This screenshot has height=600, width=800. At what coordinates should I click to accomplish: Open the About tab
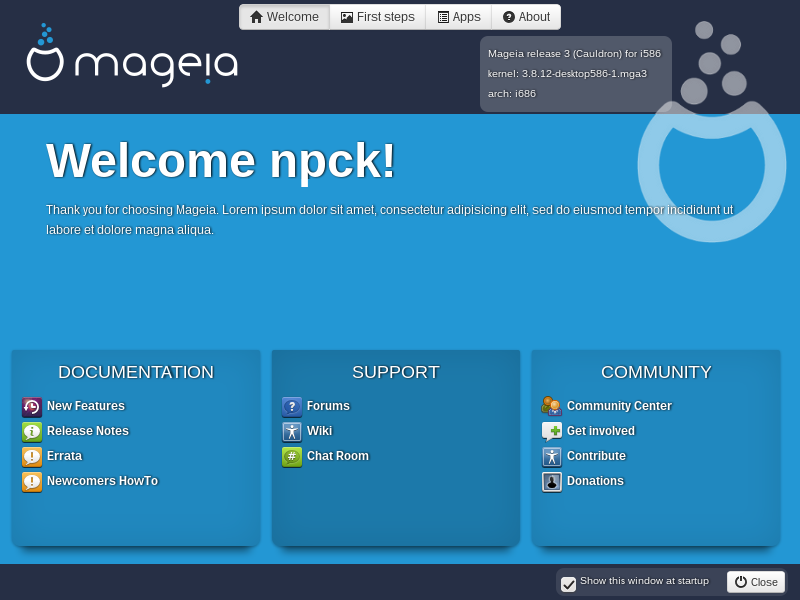[x=526, y=17]
